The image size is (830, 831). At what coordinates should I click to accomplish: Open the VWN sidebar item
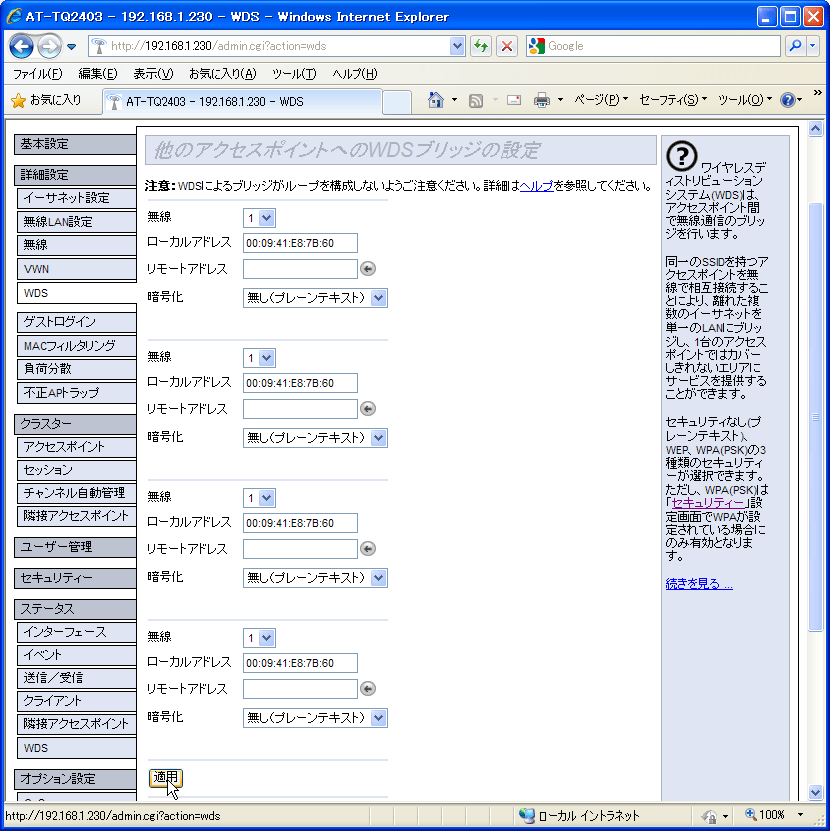pyautogui.click(x=77, y=269)
